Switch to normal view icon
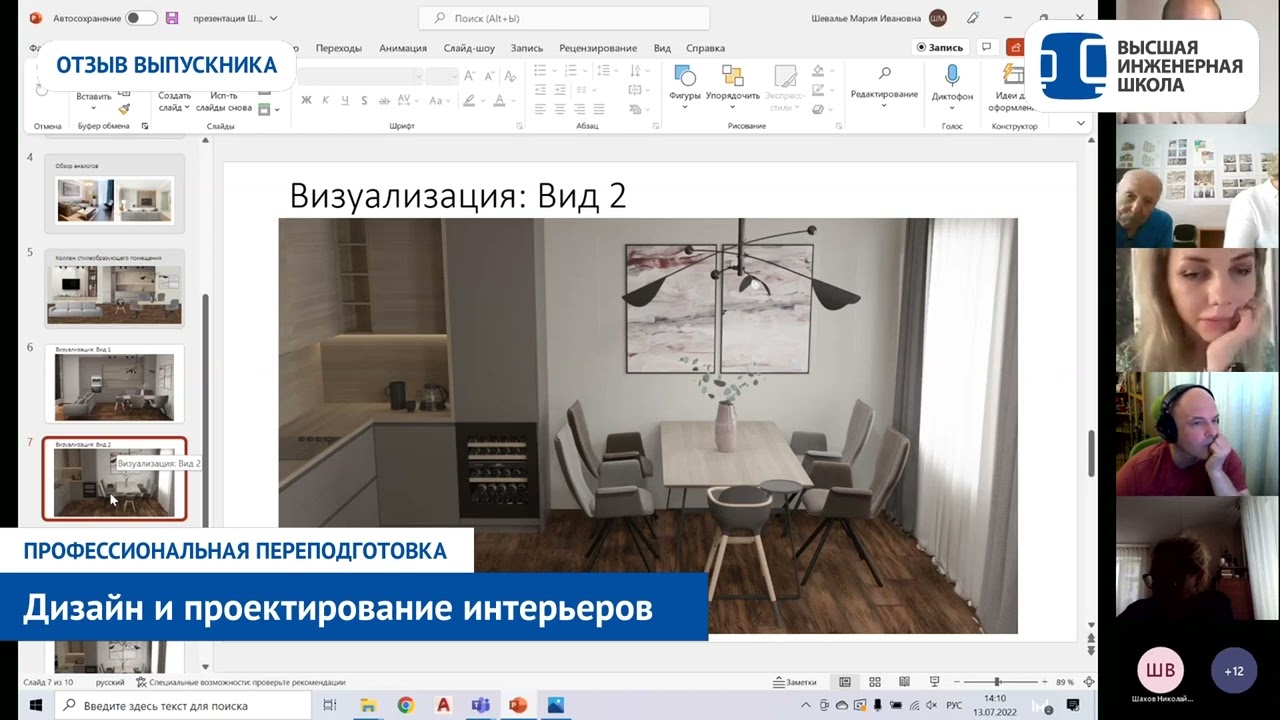 [845, 682]
